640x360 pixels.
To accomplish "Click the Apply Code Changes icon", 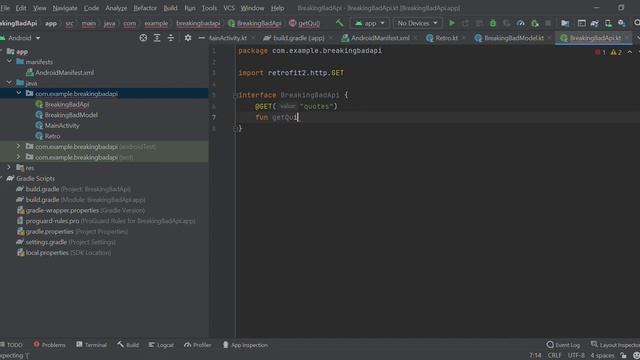I will (x=479, y=23).
